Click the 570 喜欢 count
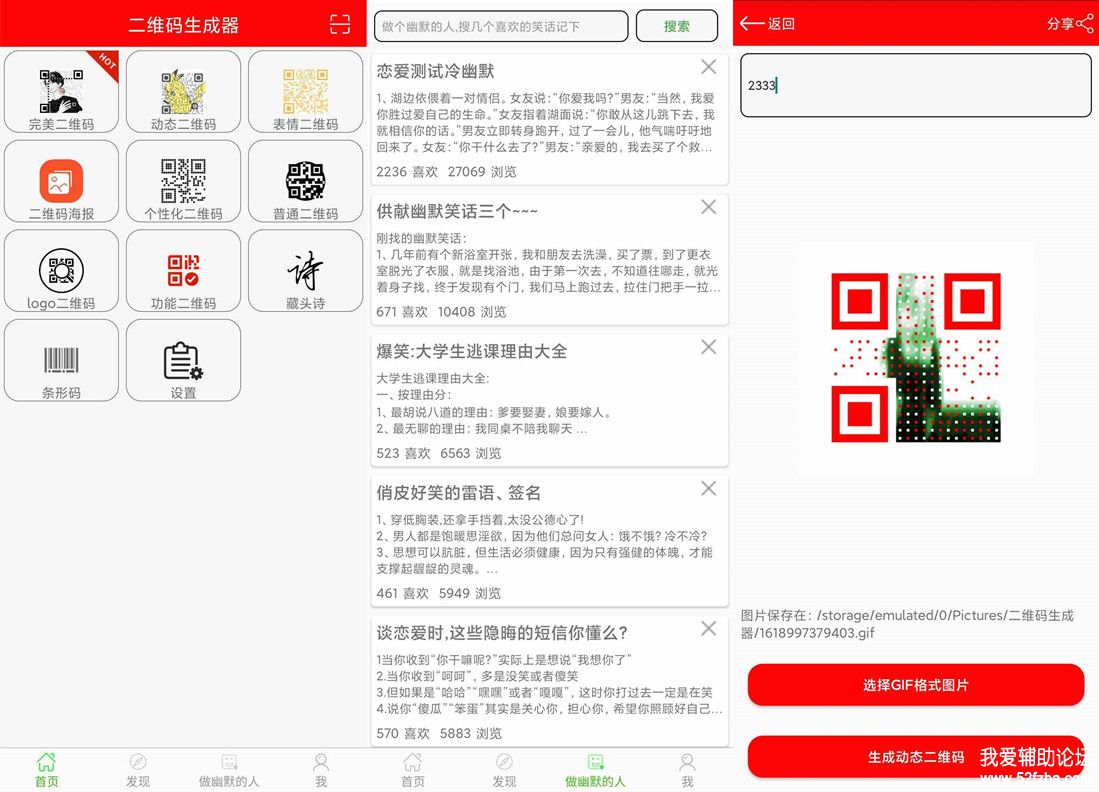The height and width of the screenshot is (792, 1099). [403, 734]
